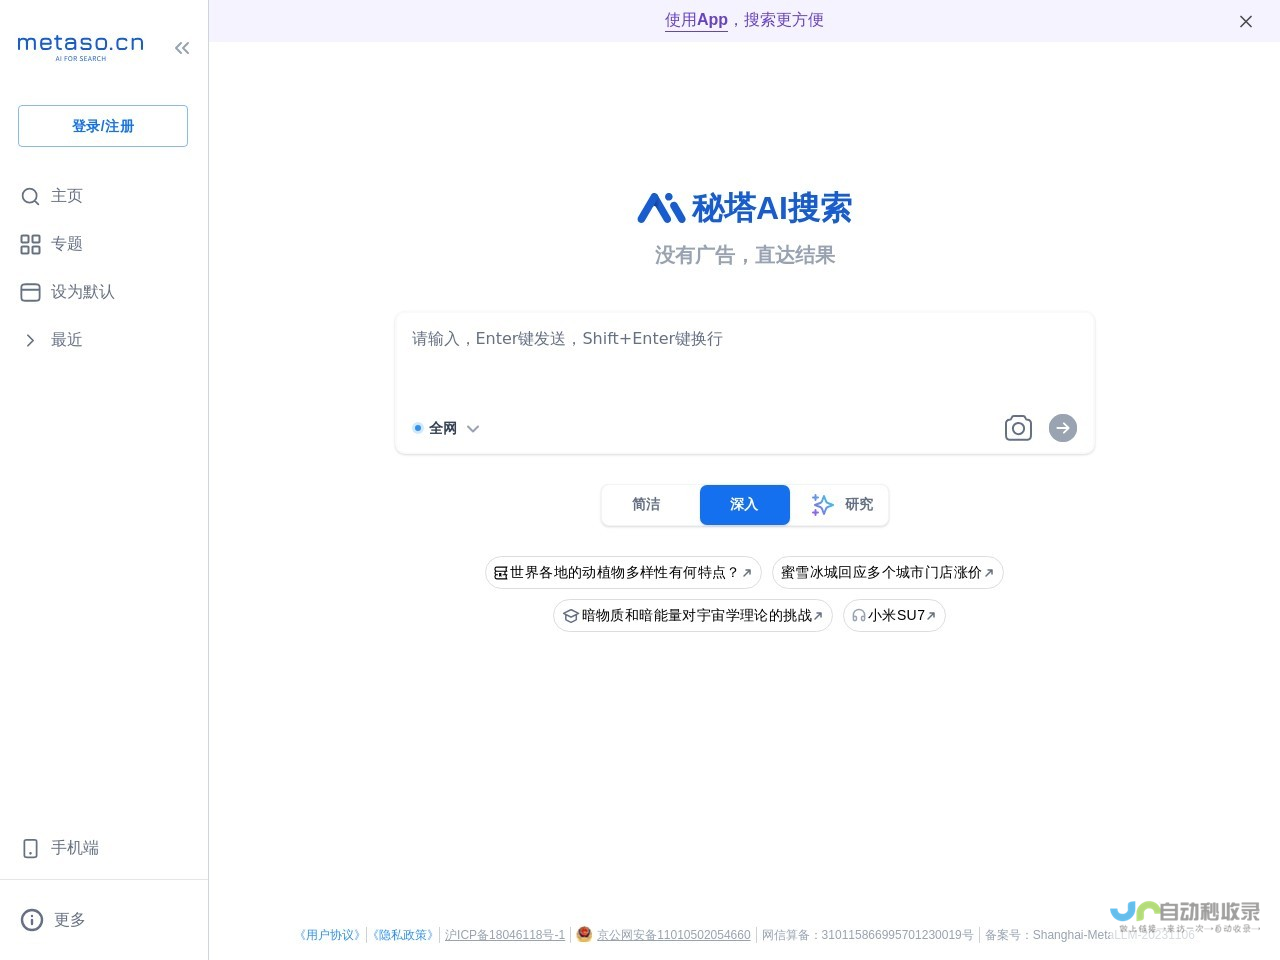Click the 秘塔AI搜索 logo heading

(x=745, y=208)
